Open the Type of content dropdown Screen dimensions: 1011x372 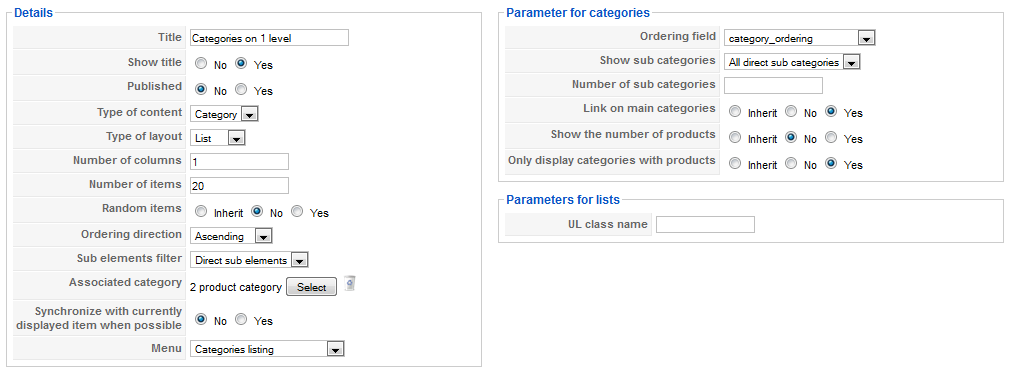[x=224, y=114]
